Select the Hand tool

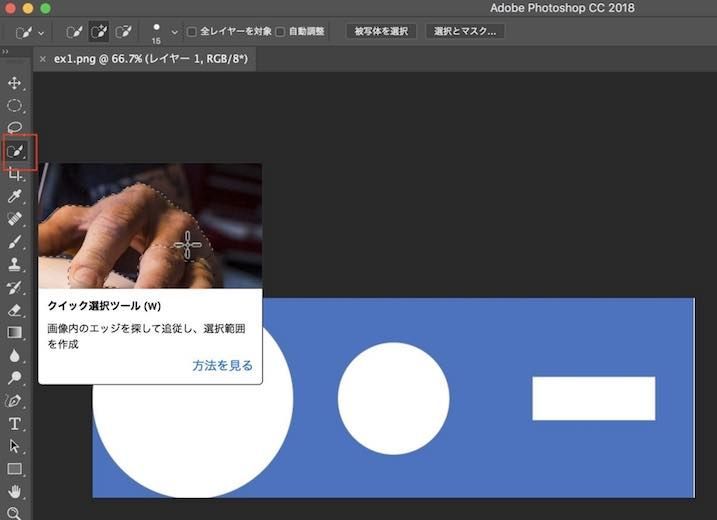pos(14,492)
